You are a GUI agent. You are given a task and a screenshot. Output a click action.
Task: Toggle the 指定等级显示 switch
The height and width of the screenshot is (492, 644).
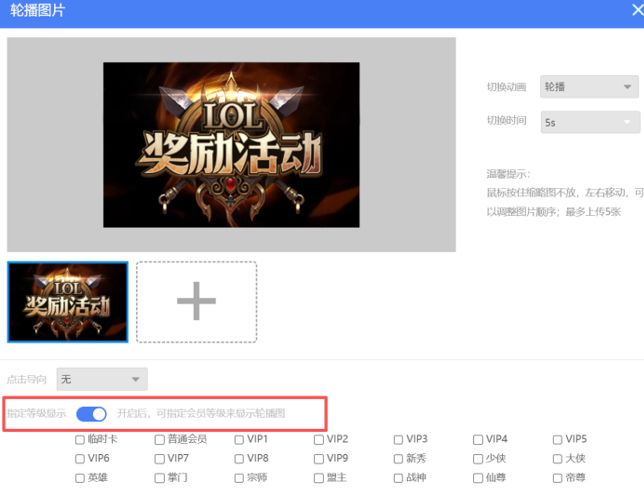click(x=91, y=414)
